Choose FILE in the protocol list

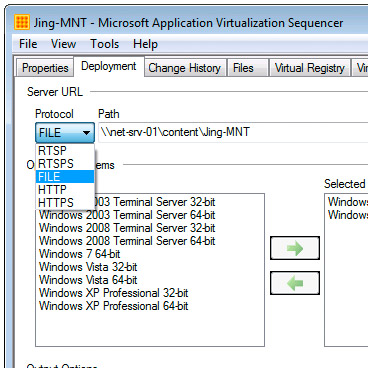(x=65, y=177)
